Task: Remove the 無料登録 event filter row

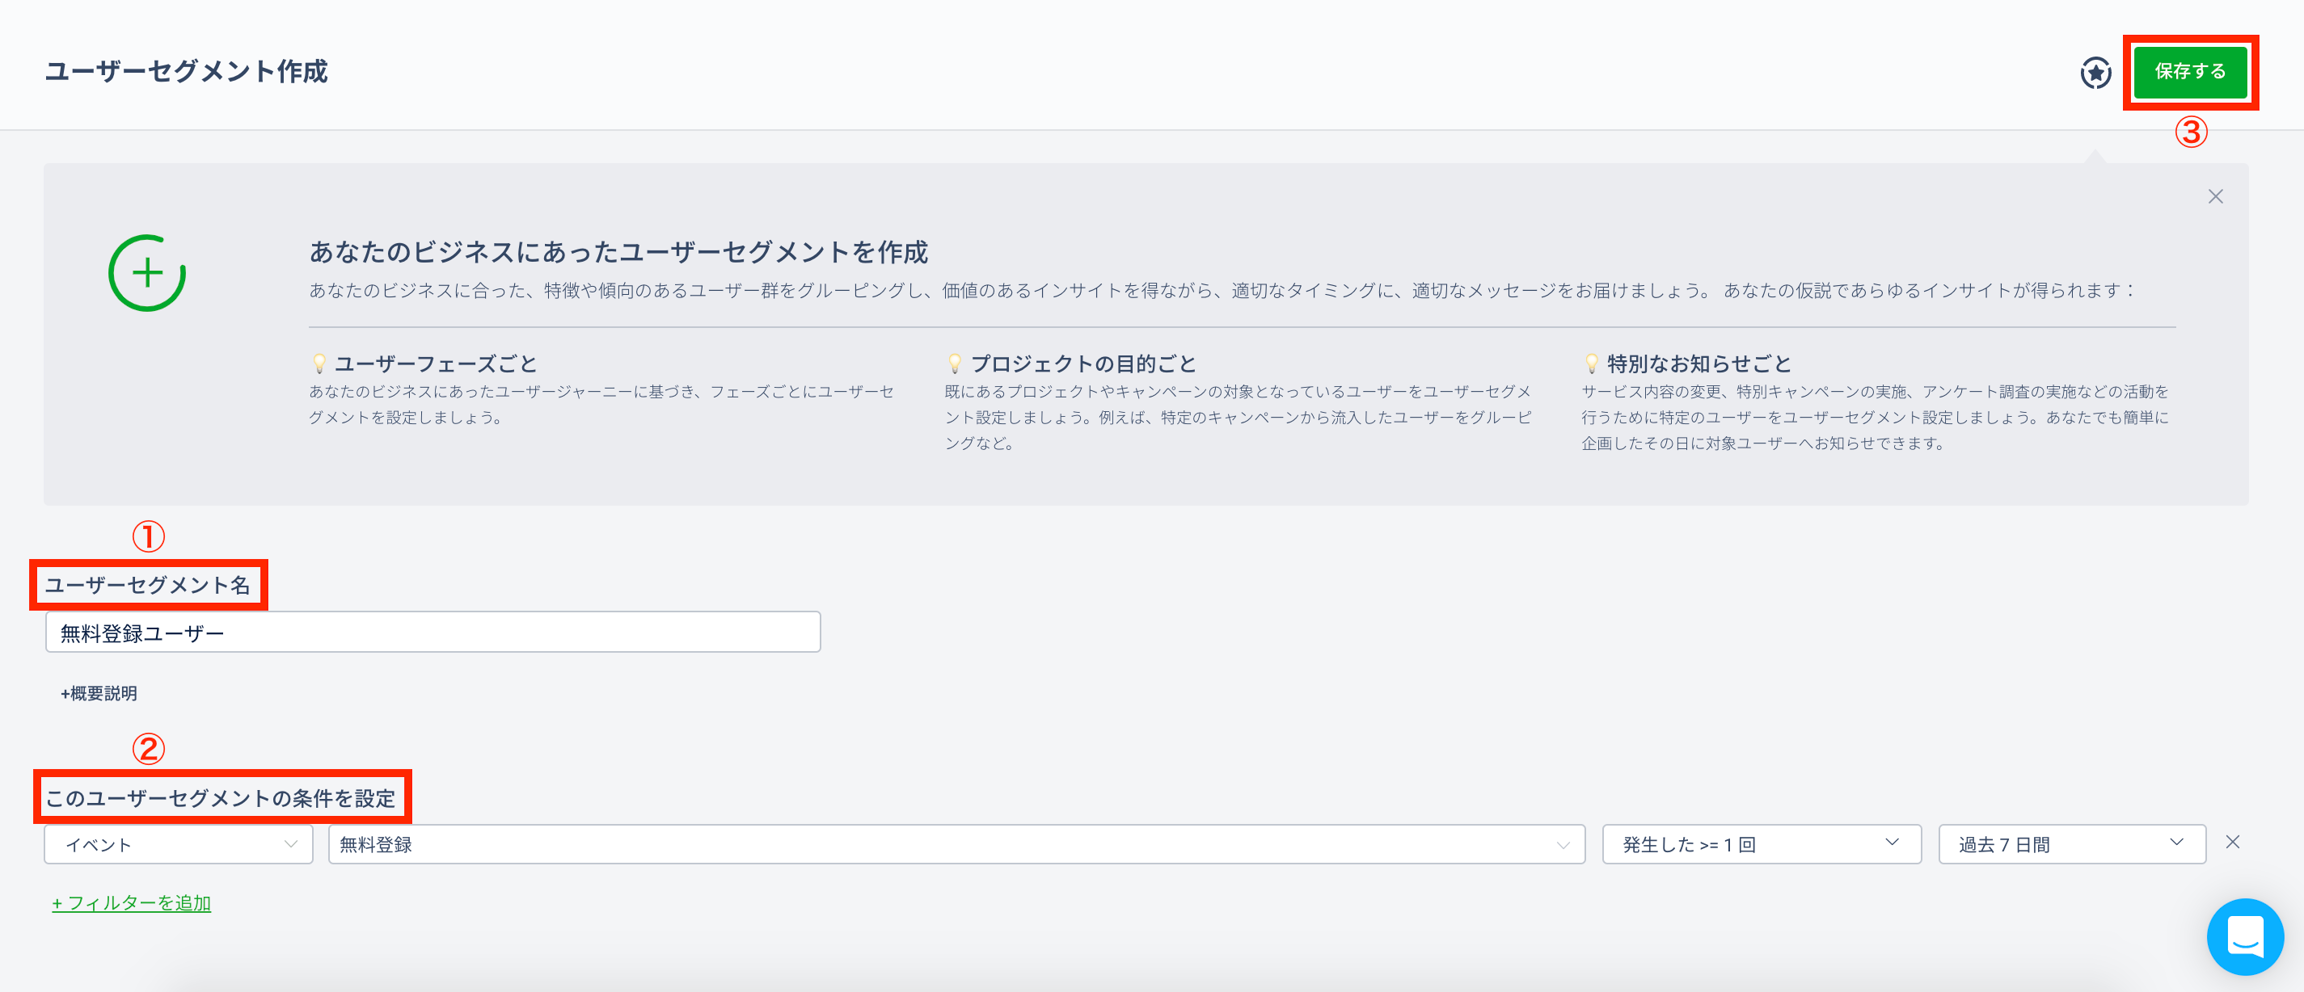Action: pyautogui.click(x=2233, y=843)
